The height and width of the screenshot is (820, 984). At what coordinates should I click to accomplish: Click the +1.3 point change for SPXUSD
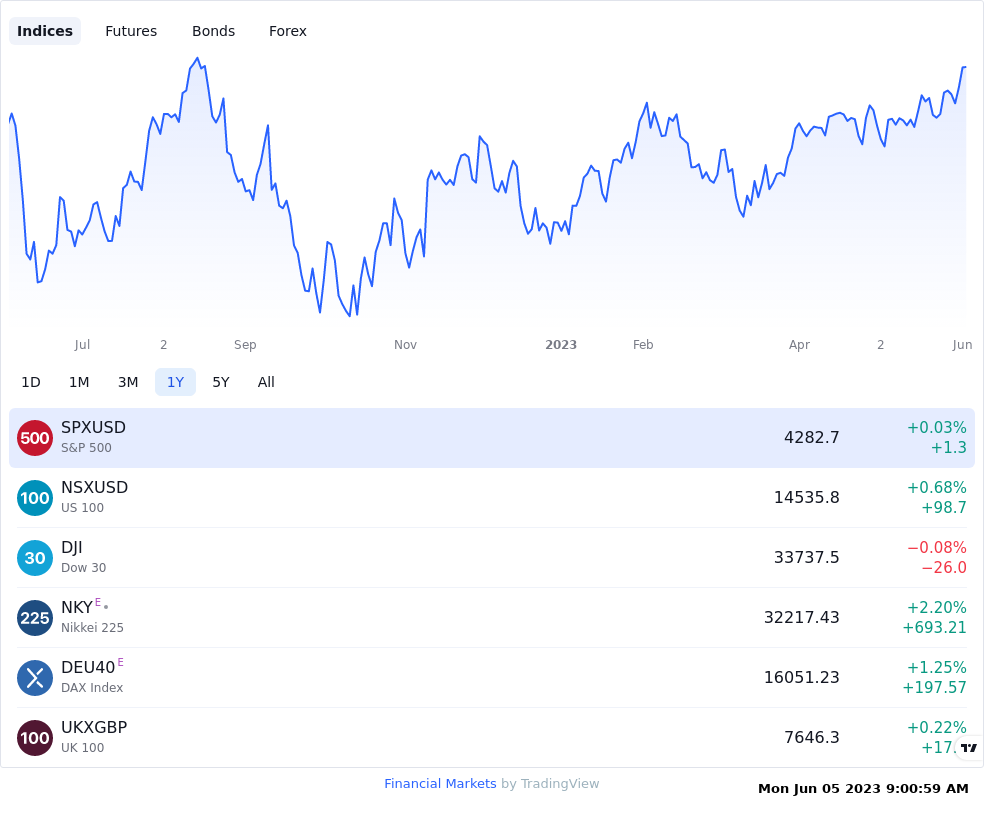948,447
